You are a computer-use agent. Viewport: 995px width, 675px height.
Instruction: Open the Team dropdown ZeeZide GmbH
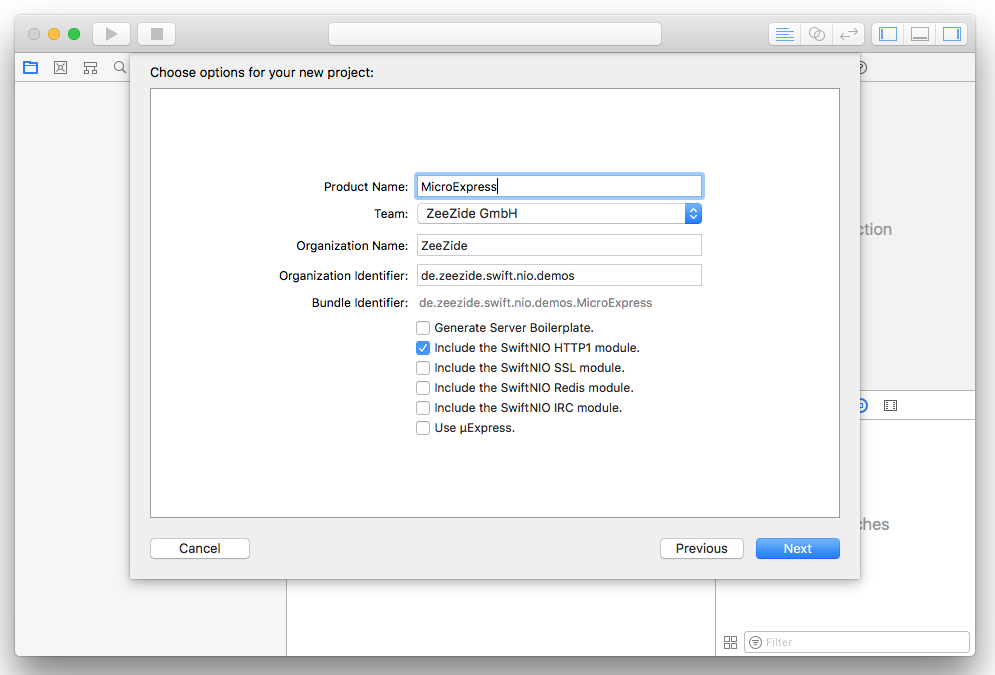tap(559, 213)
